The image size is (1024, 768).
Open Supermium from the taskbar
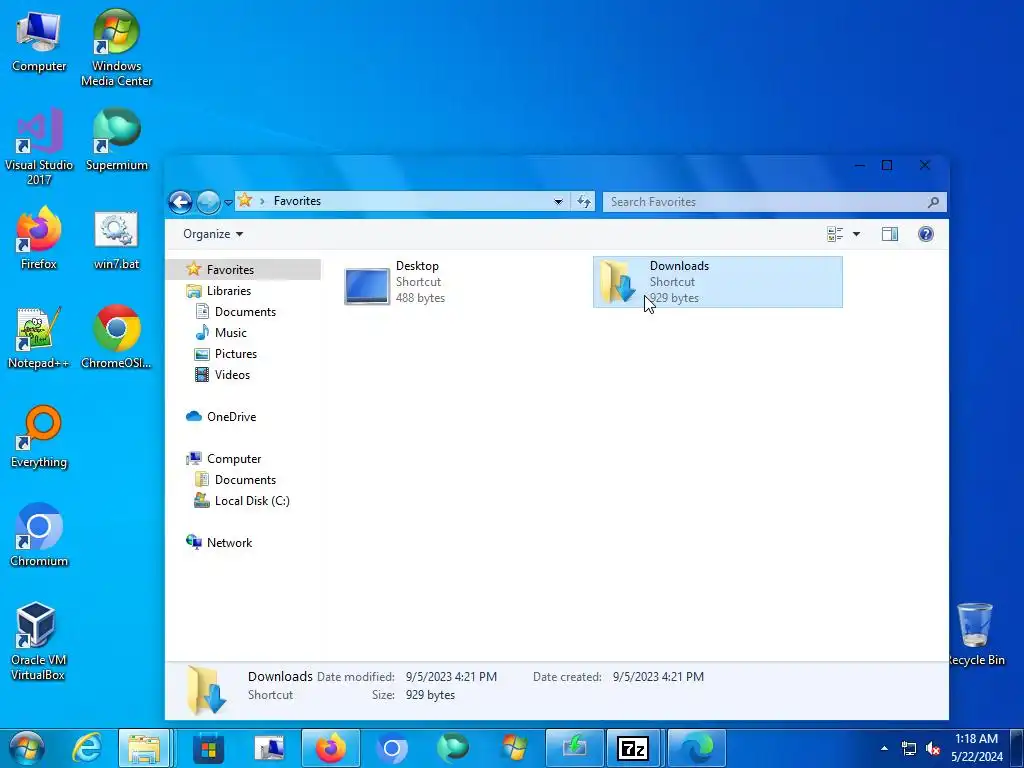tap(453, 748)
